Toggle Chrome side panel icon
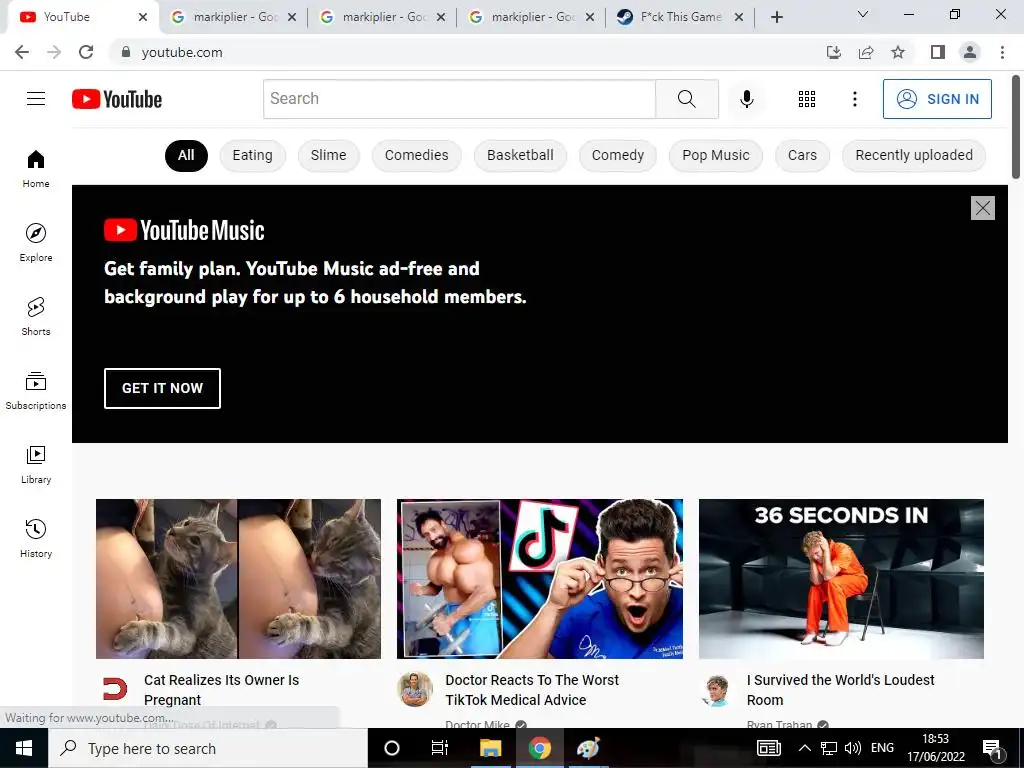Image resolution: width=1024 pixels, height=768 pixels. (x=938, y=52)
